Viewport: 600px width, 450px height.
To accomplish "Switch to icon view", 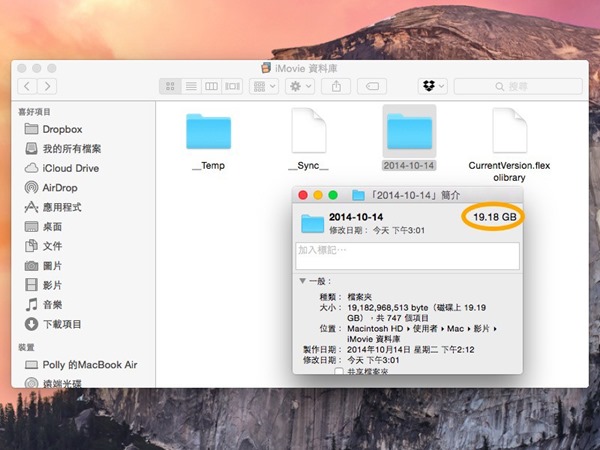I will coord(170,86).
